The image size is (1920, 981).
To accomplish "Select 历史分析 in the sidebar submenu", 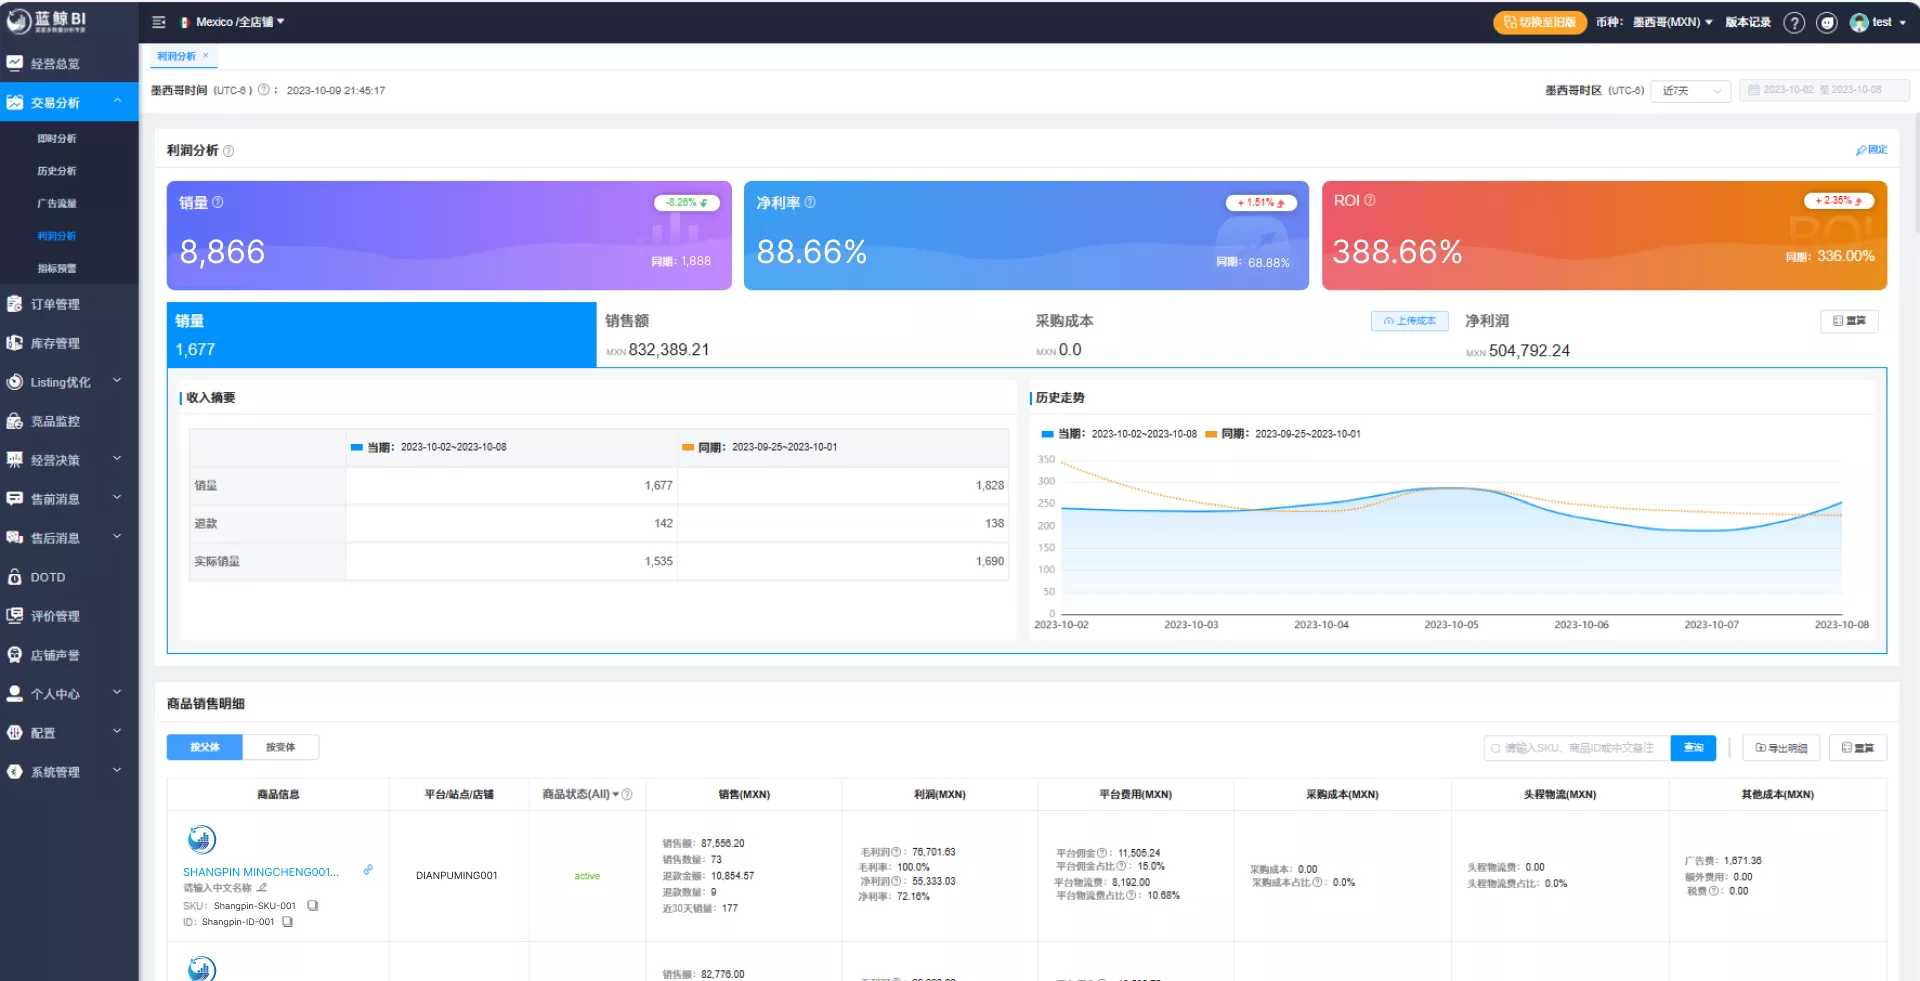I will (x=57, y=171).
